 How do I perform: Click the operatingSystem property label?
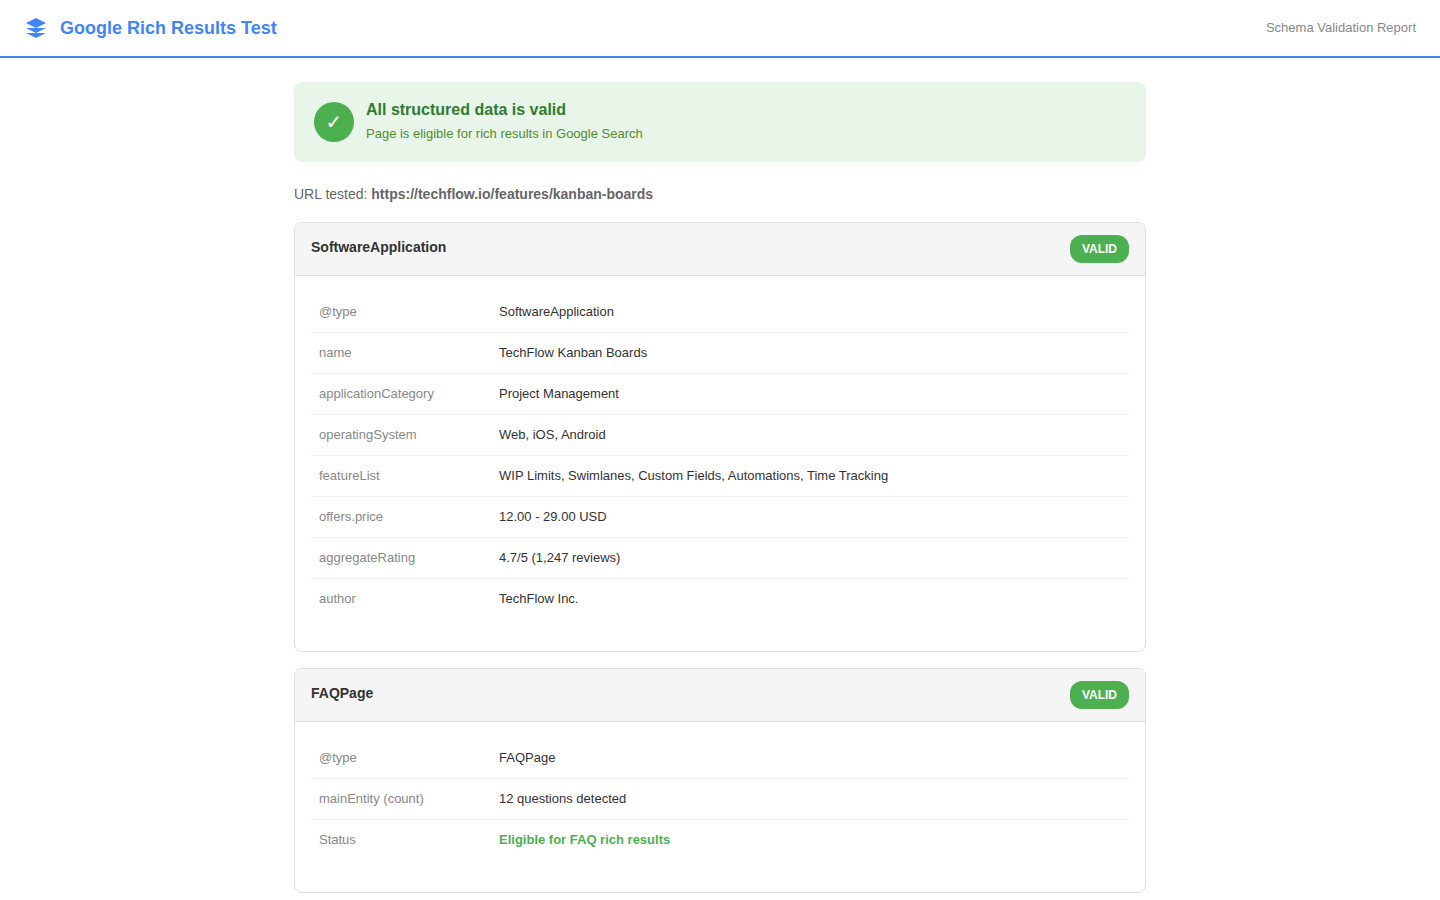[x=367, y=435]
